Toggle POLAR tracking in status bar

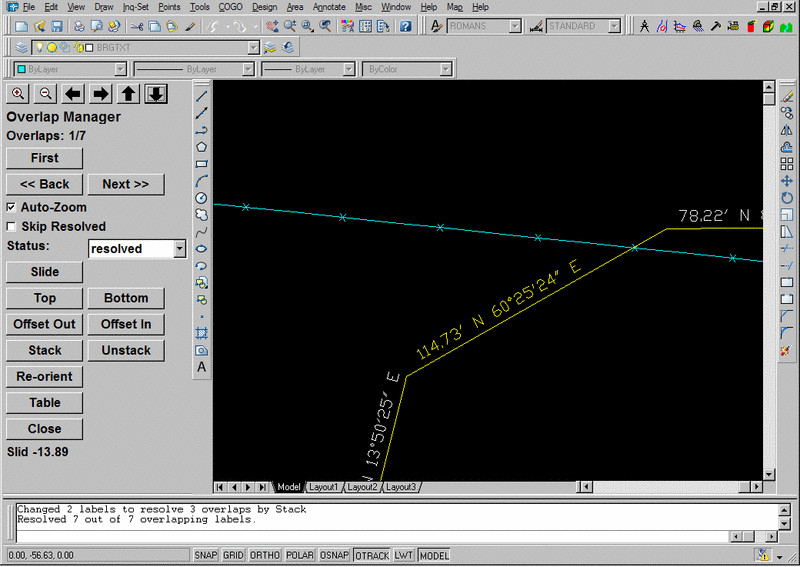(300, 555)
